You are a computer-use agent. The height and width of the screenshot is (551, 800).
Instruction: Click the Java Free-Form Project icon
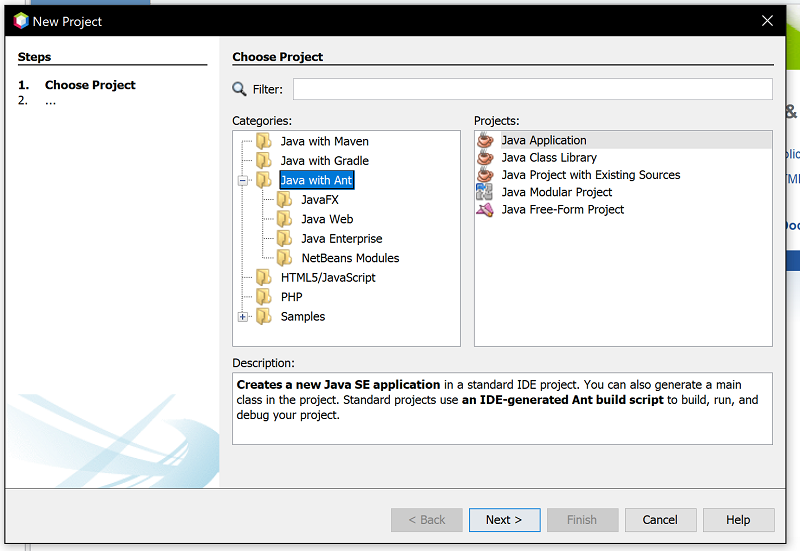pos(485,209)
